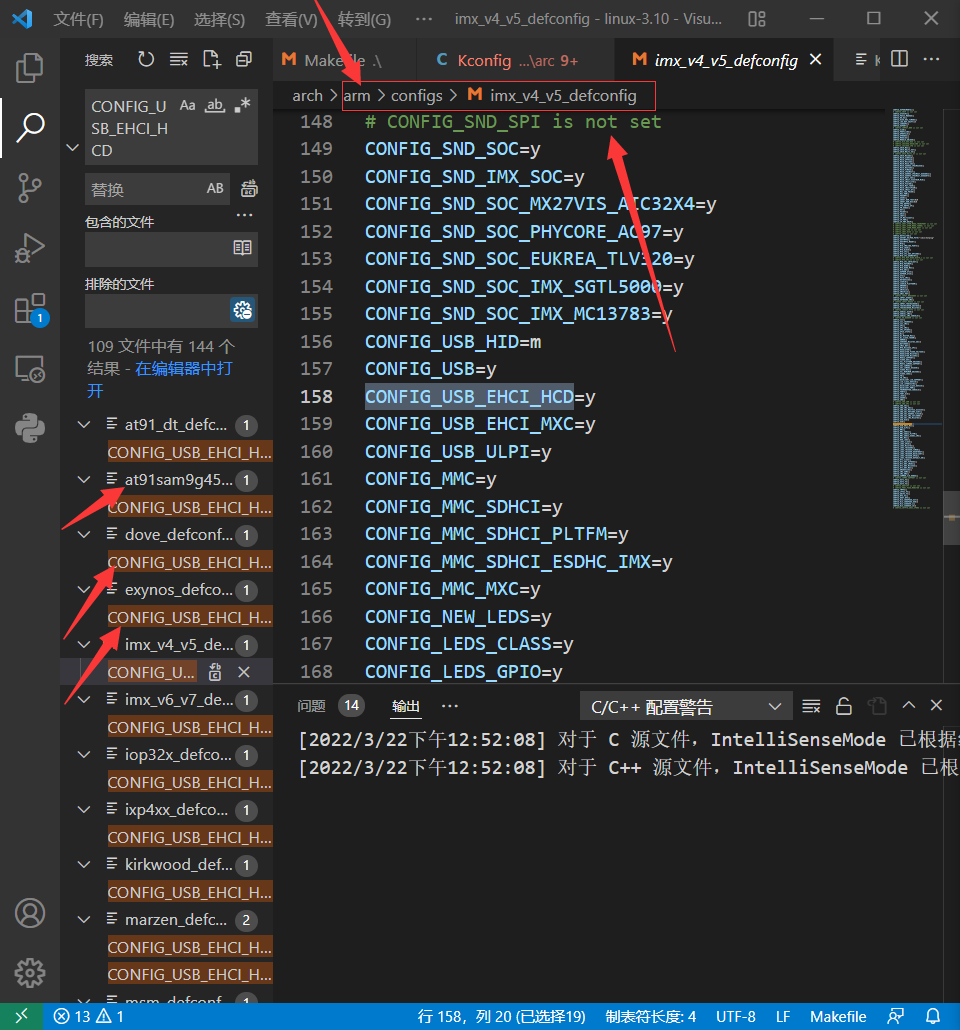Image resolution: width=960 pixels, height=1030 pixels.
Task: Toggle Use Regular Expression option
Action: tap(242, 105)
